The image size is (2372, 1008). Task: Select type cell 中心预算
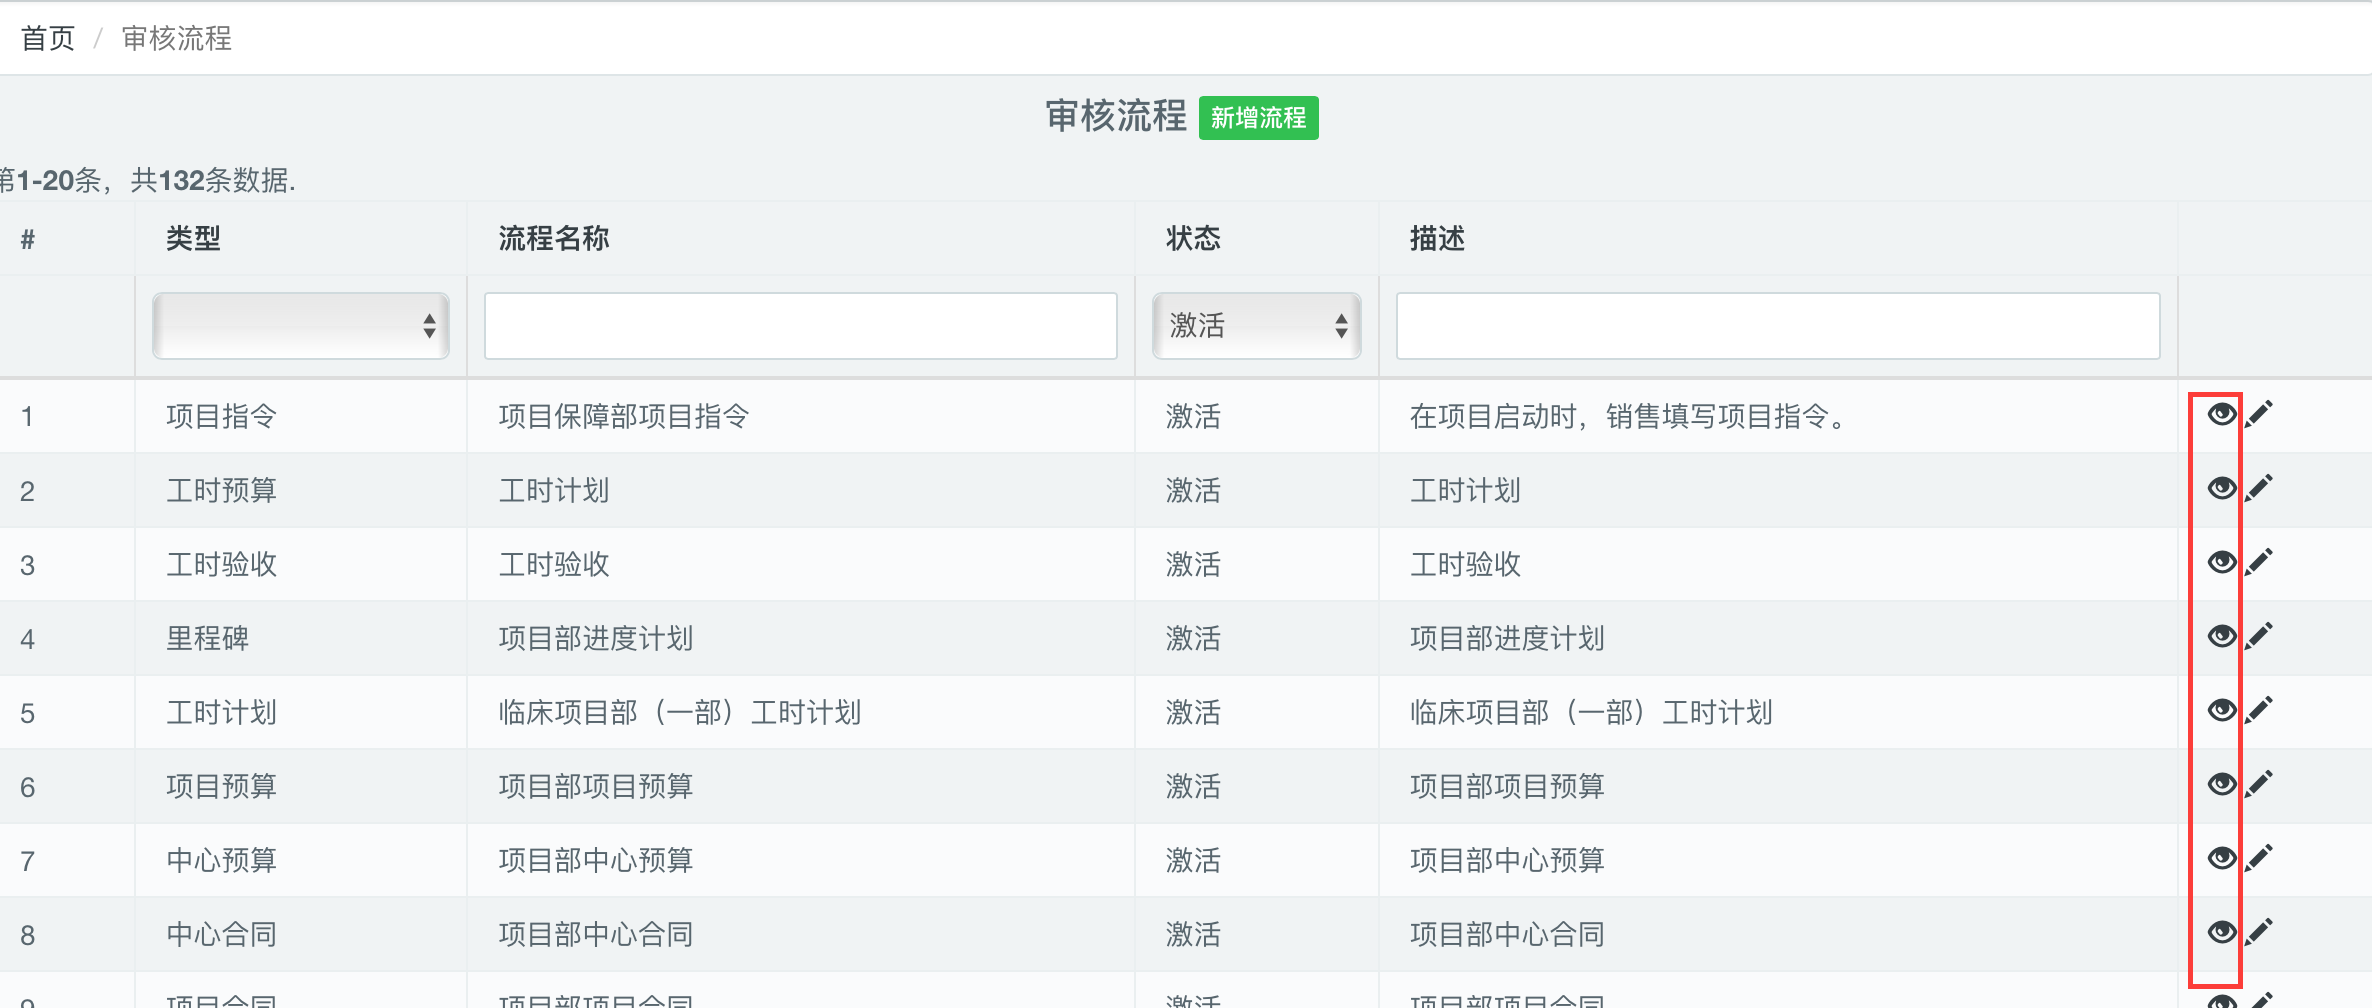coord(221,860)
